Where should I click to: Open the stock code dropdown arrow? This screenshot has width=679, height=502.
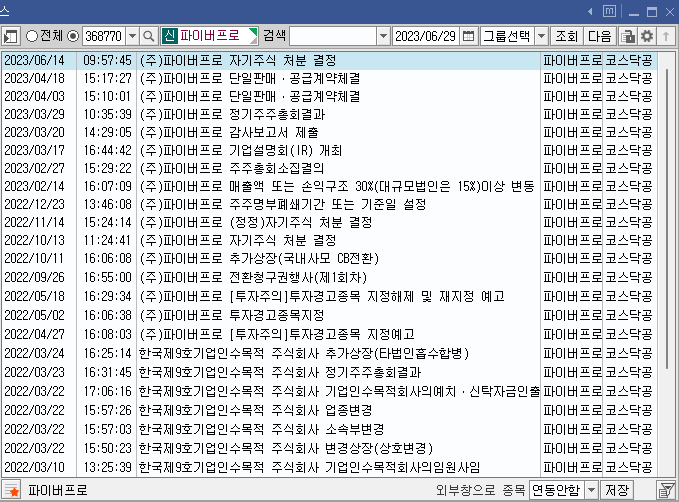click(x=133, y=36)
